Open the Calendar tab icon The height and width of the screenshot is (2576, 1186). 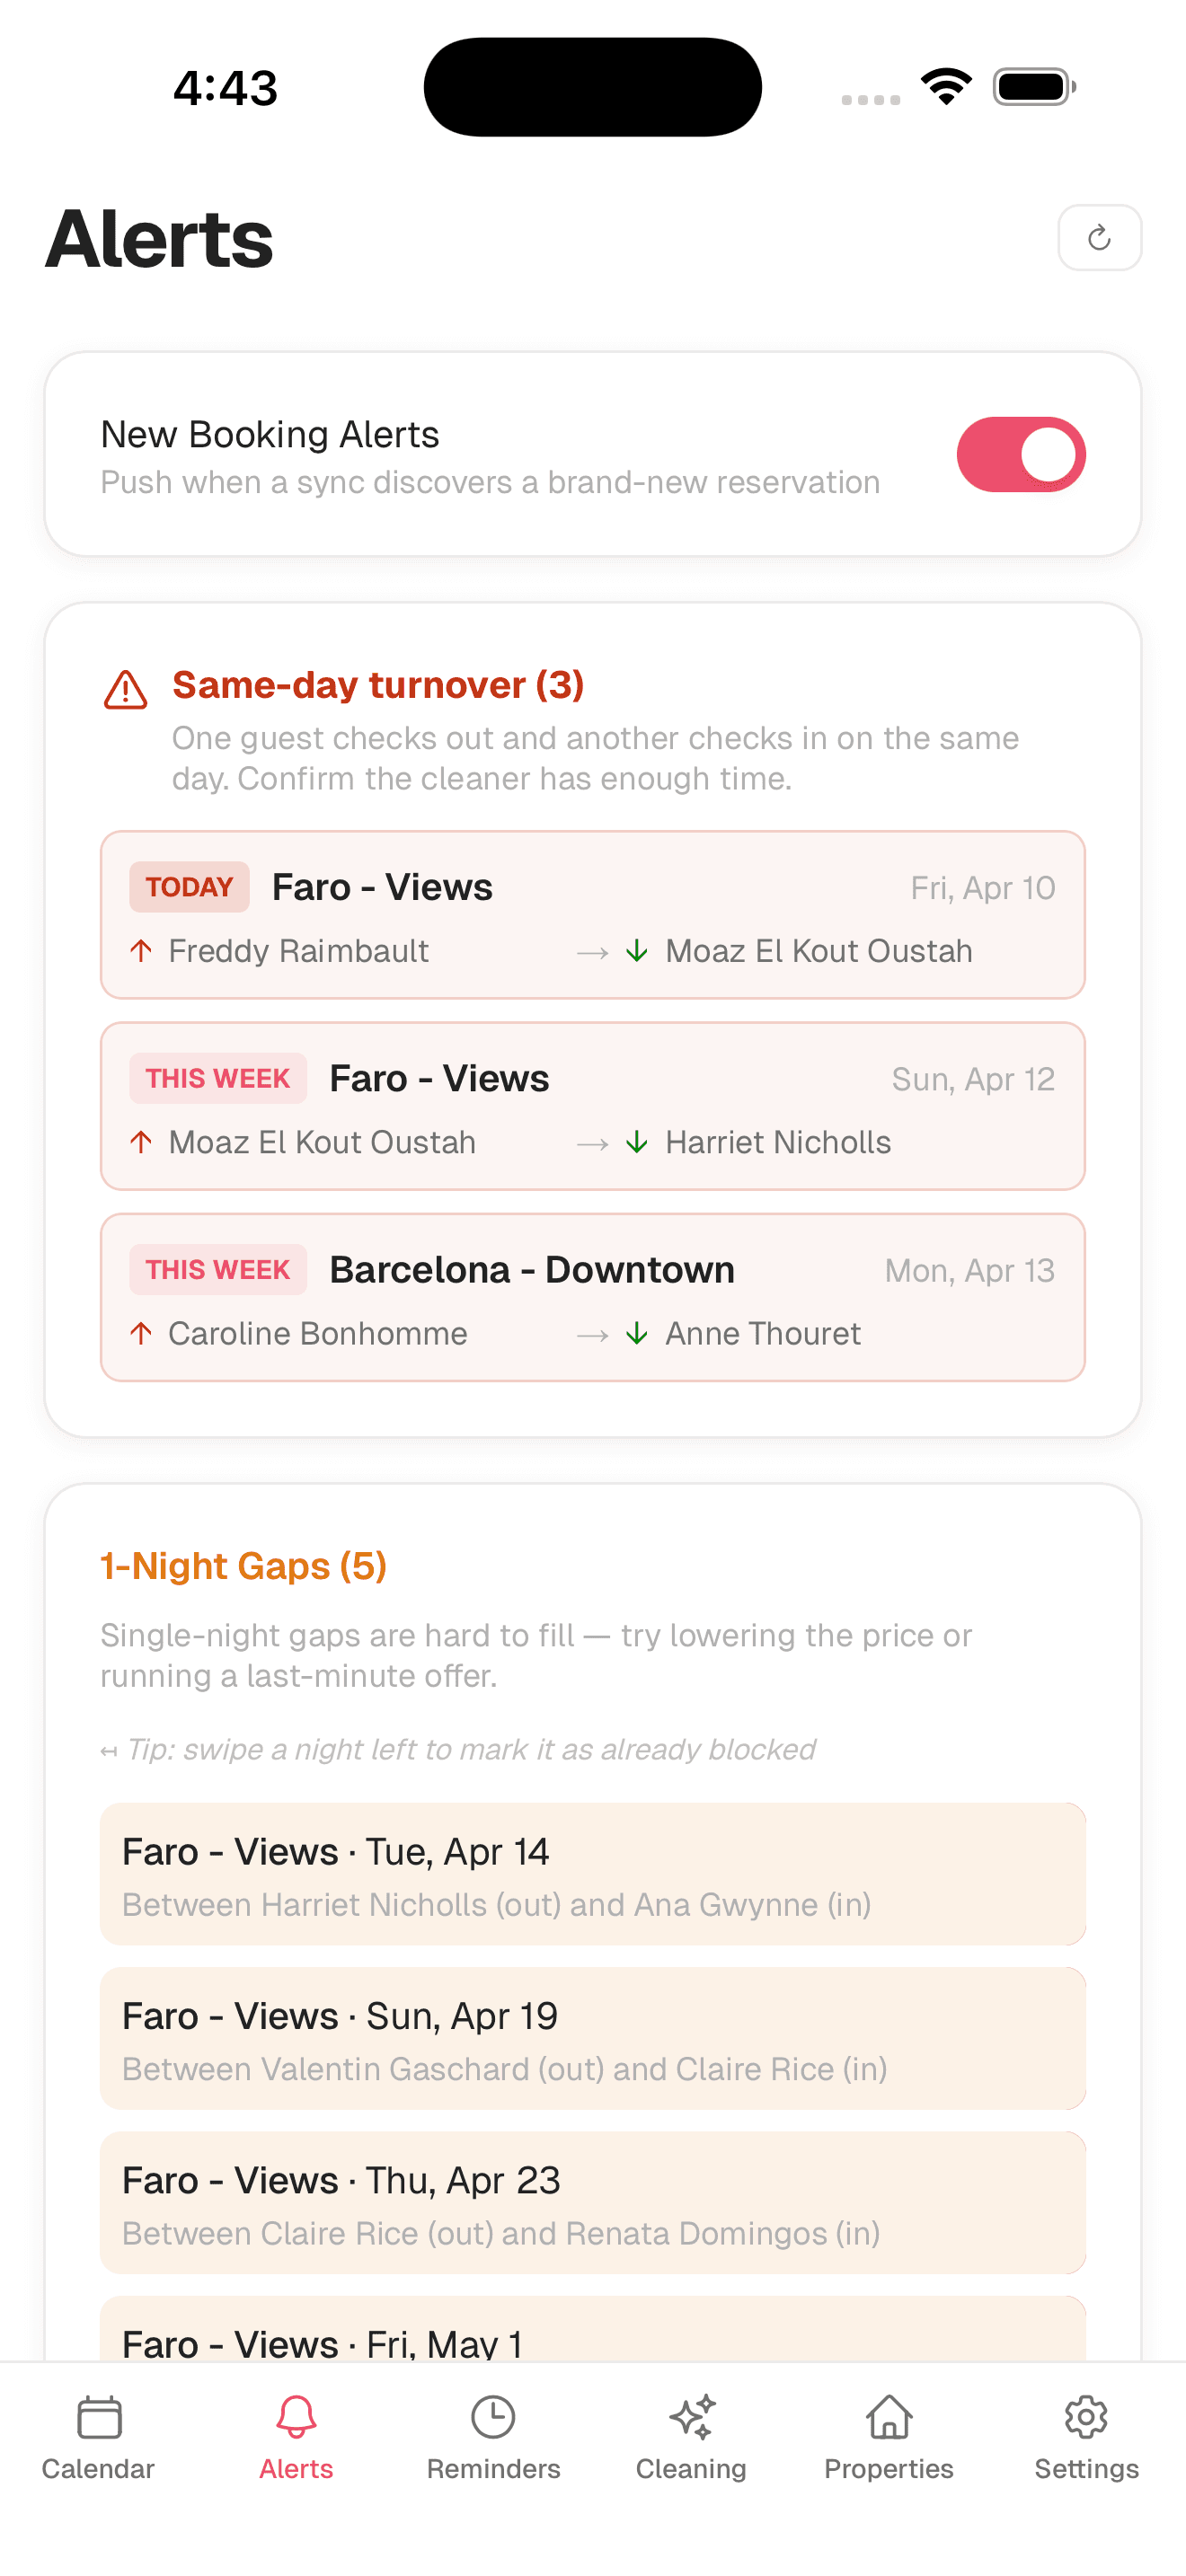(x=99, y=2418)
